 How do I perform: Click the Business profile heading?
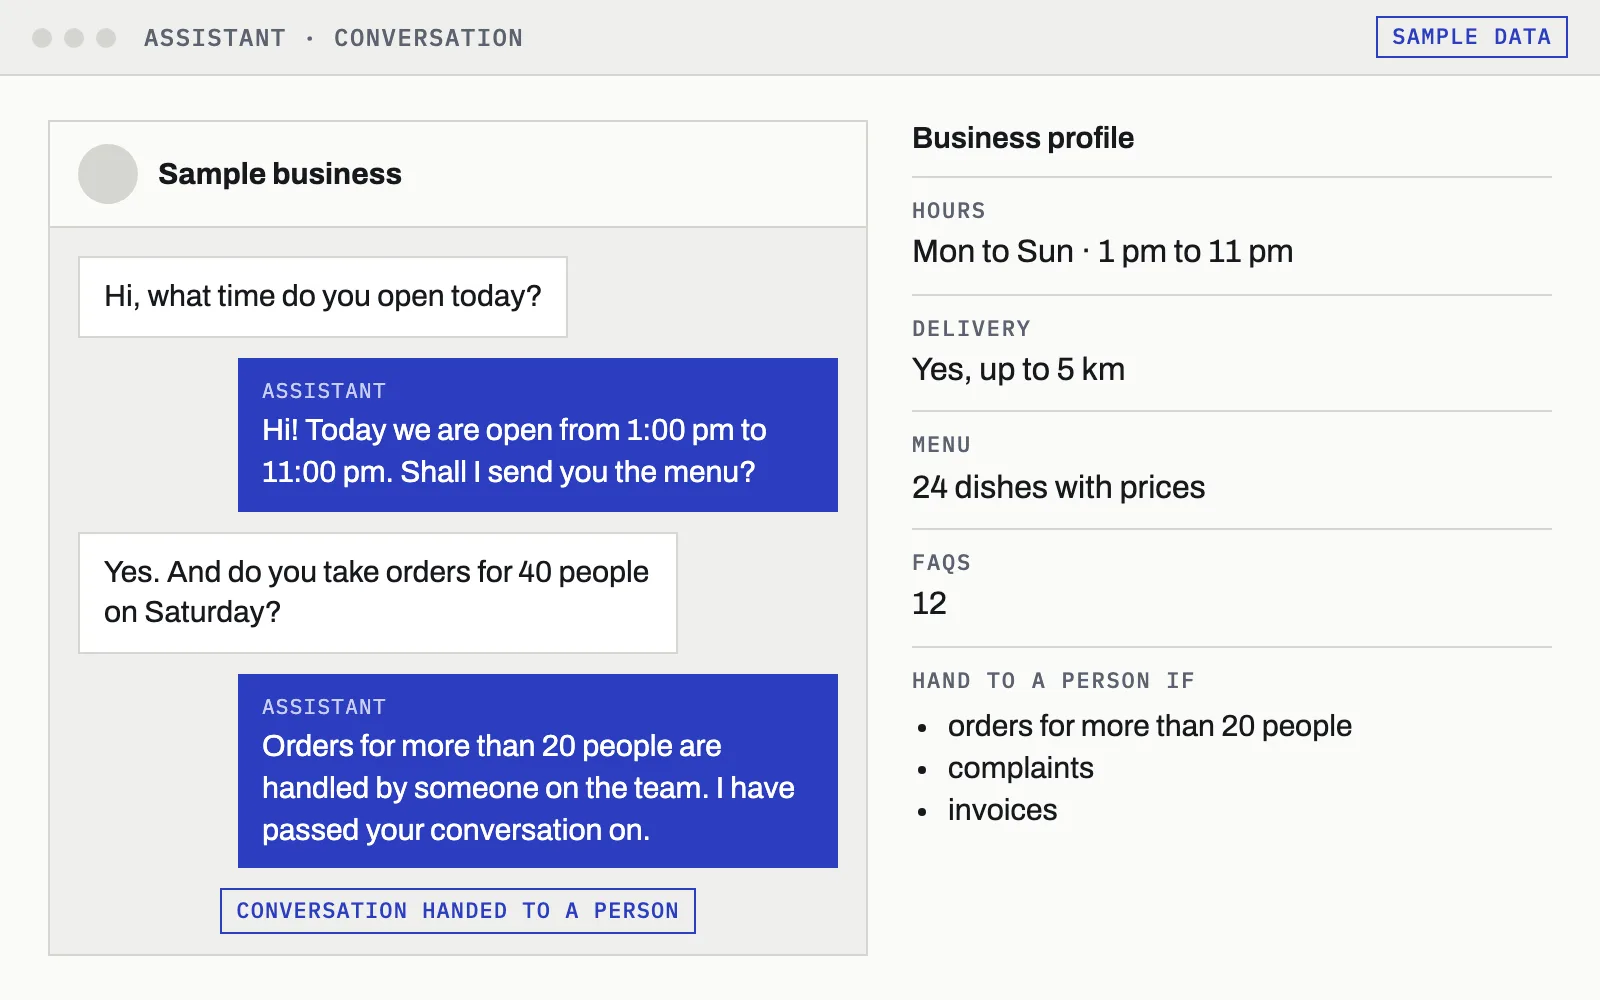click(x=1023, y=138)
